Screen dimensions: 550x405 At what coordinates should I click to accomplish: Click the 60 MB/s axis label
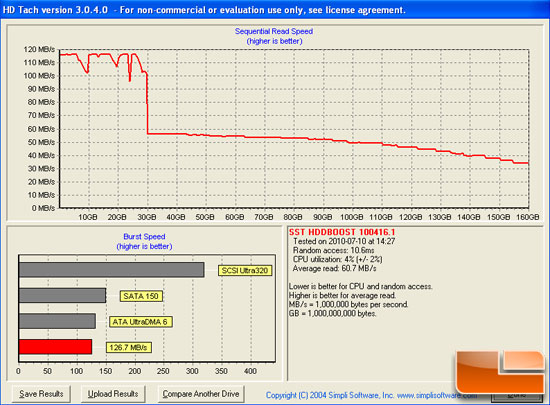click(41, 129)
